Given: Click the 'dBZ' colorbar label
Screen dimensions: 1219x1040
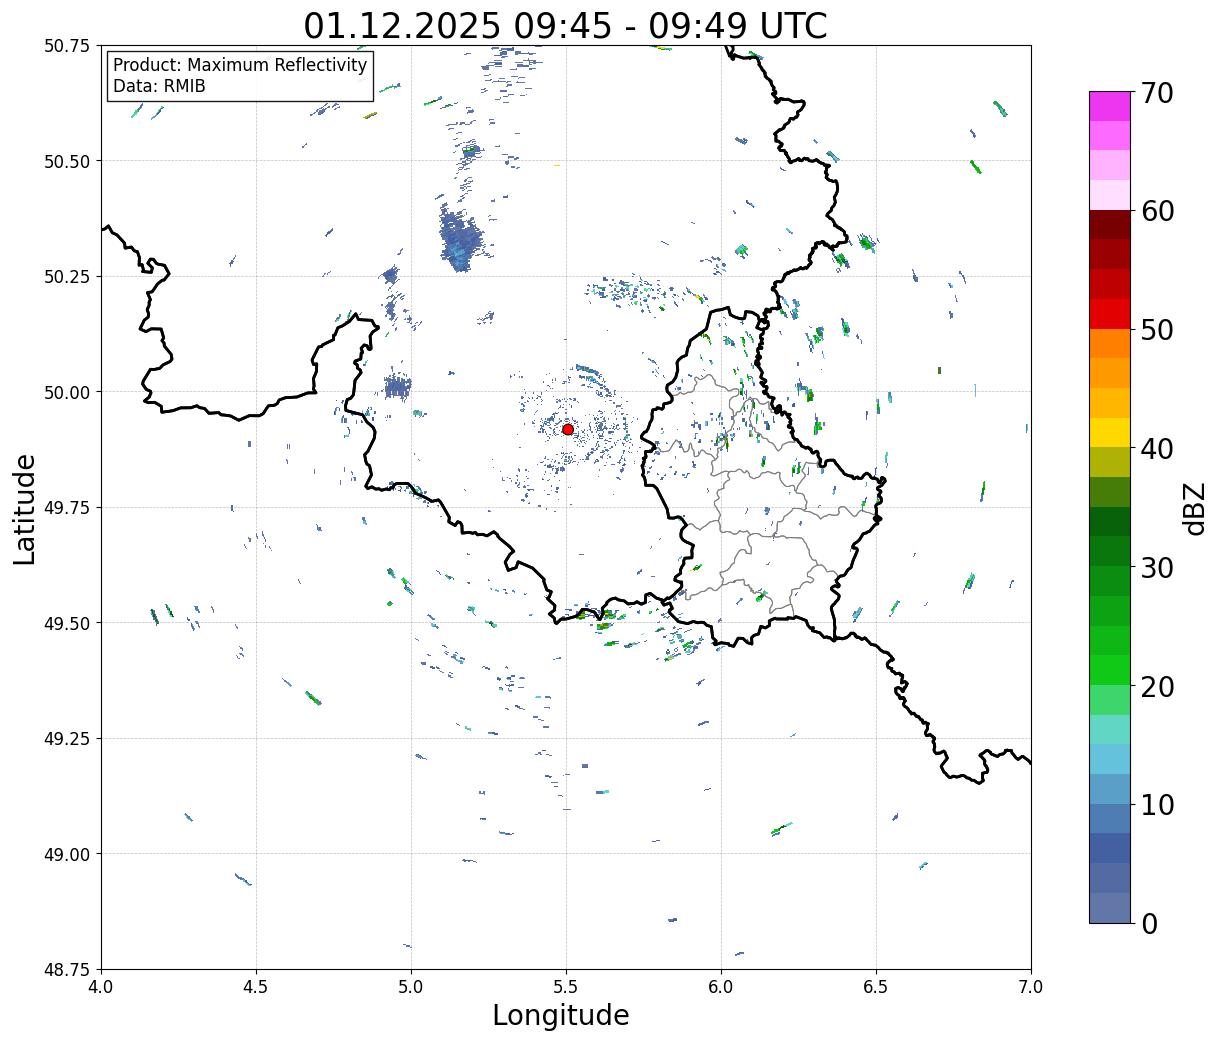Looking at the screenshot, I should 1194,508.
